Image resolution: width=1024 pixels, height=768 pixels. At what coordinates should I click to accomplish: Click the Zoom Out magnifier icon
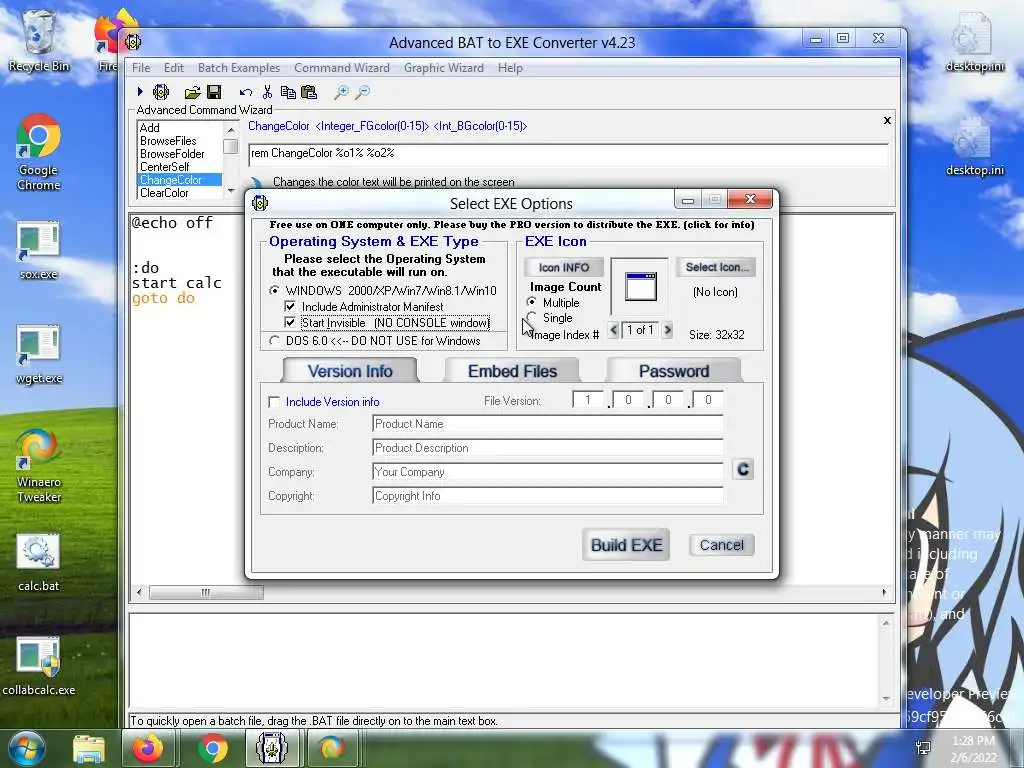(362, 92)
